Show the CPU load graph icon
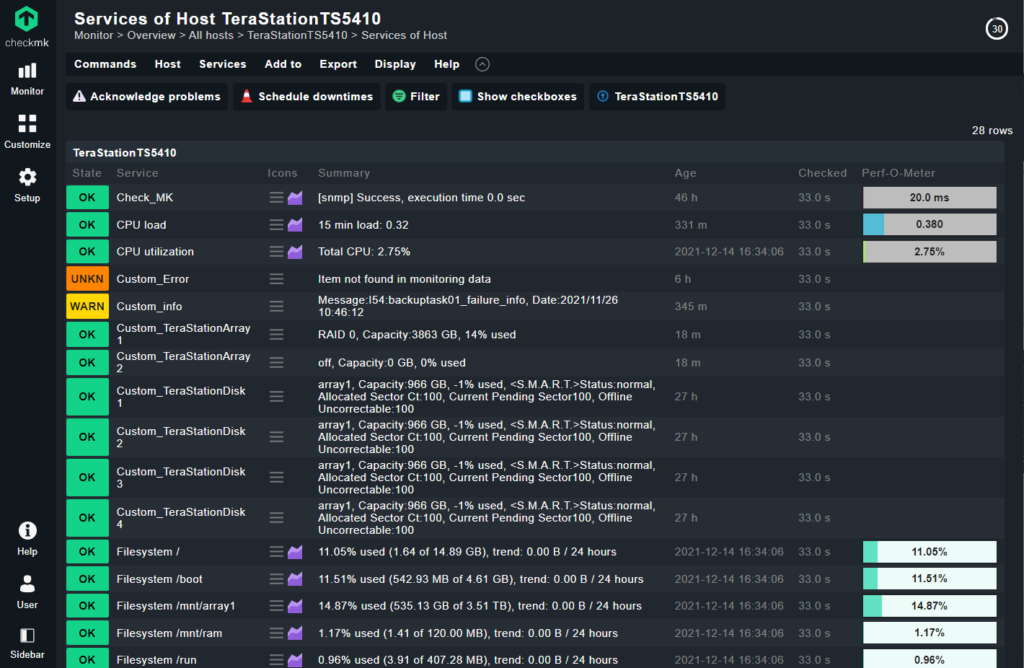 (x=295, y=225)
